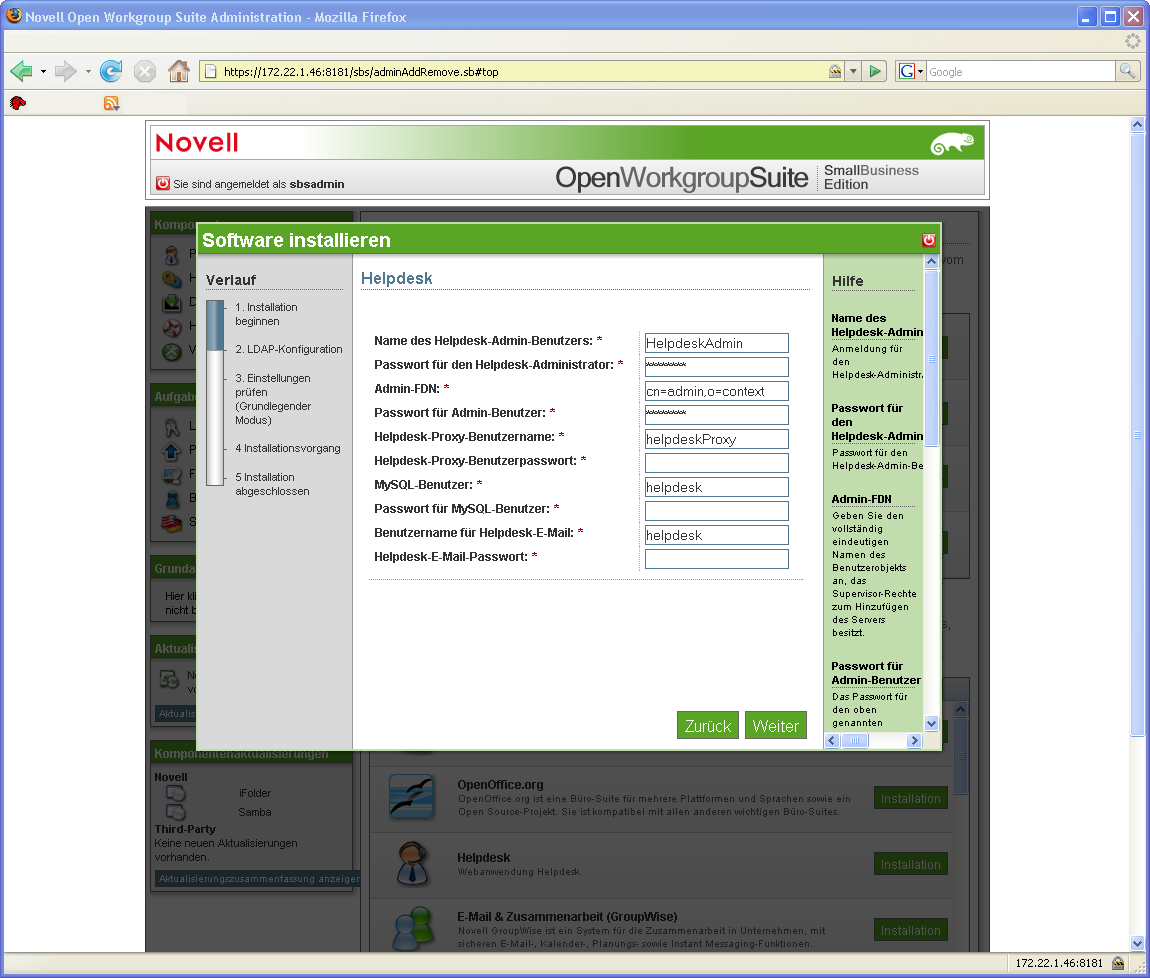Click the Hilfe panel scroll down arrow
Viewport: 1150px width, 978px height.
tap(931, 723)
